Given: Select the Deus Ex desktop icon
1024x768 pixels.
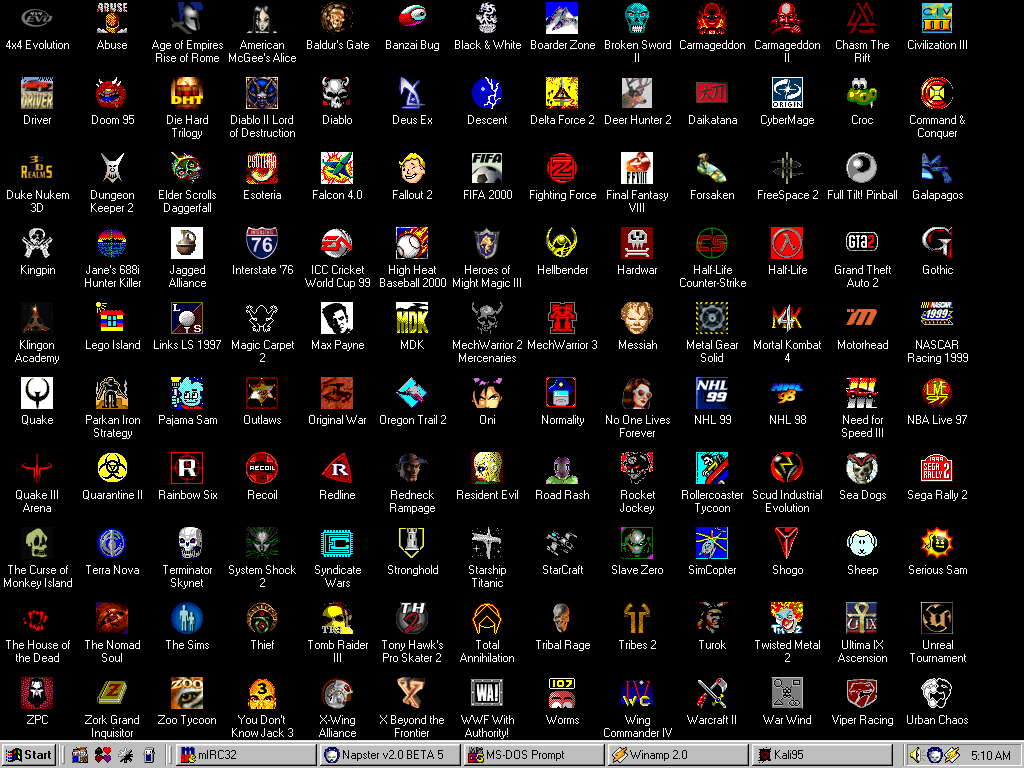Looking at the screenshot, I should [x=412, y=93].
